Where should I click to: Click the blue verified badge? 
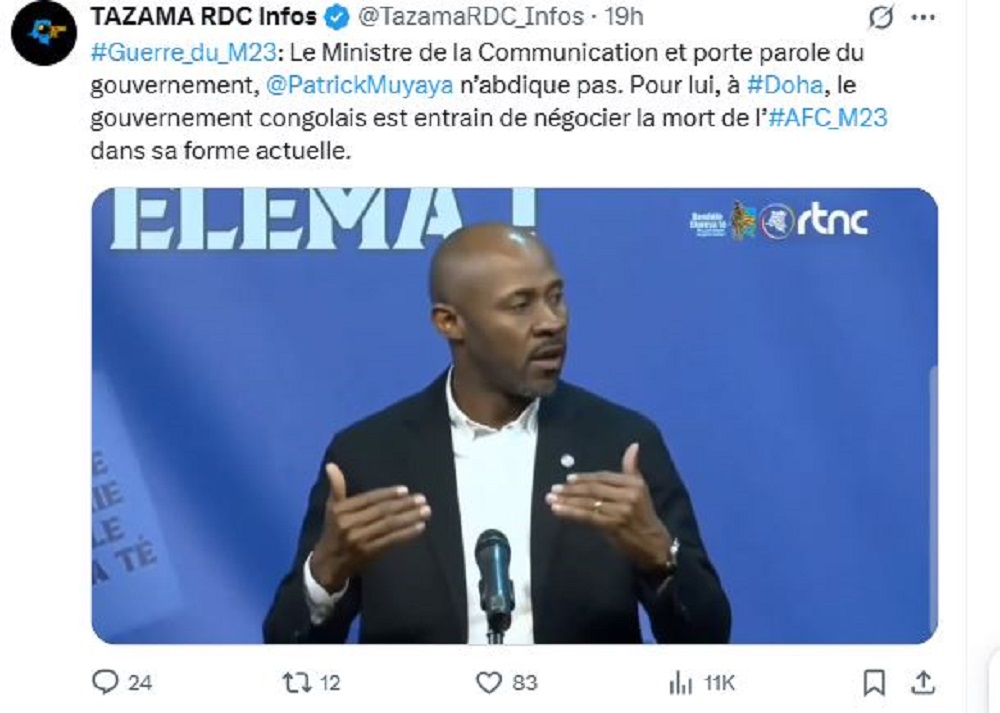[x=337, y=18]
